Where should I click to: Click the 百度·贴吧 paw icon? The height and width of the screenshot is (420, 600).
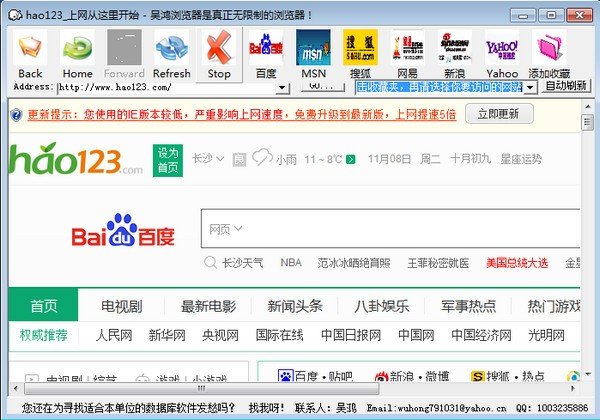point(285,376)
